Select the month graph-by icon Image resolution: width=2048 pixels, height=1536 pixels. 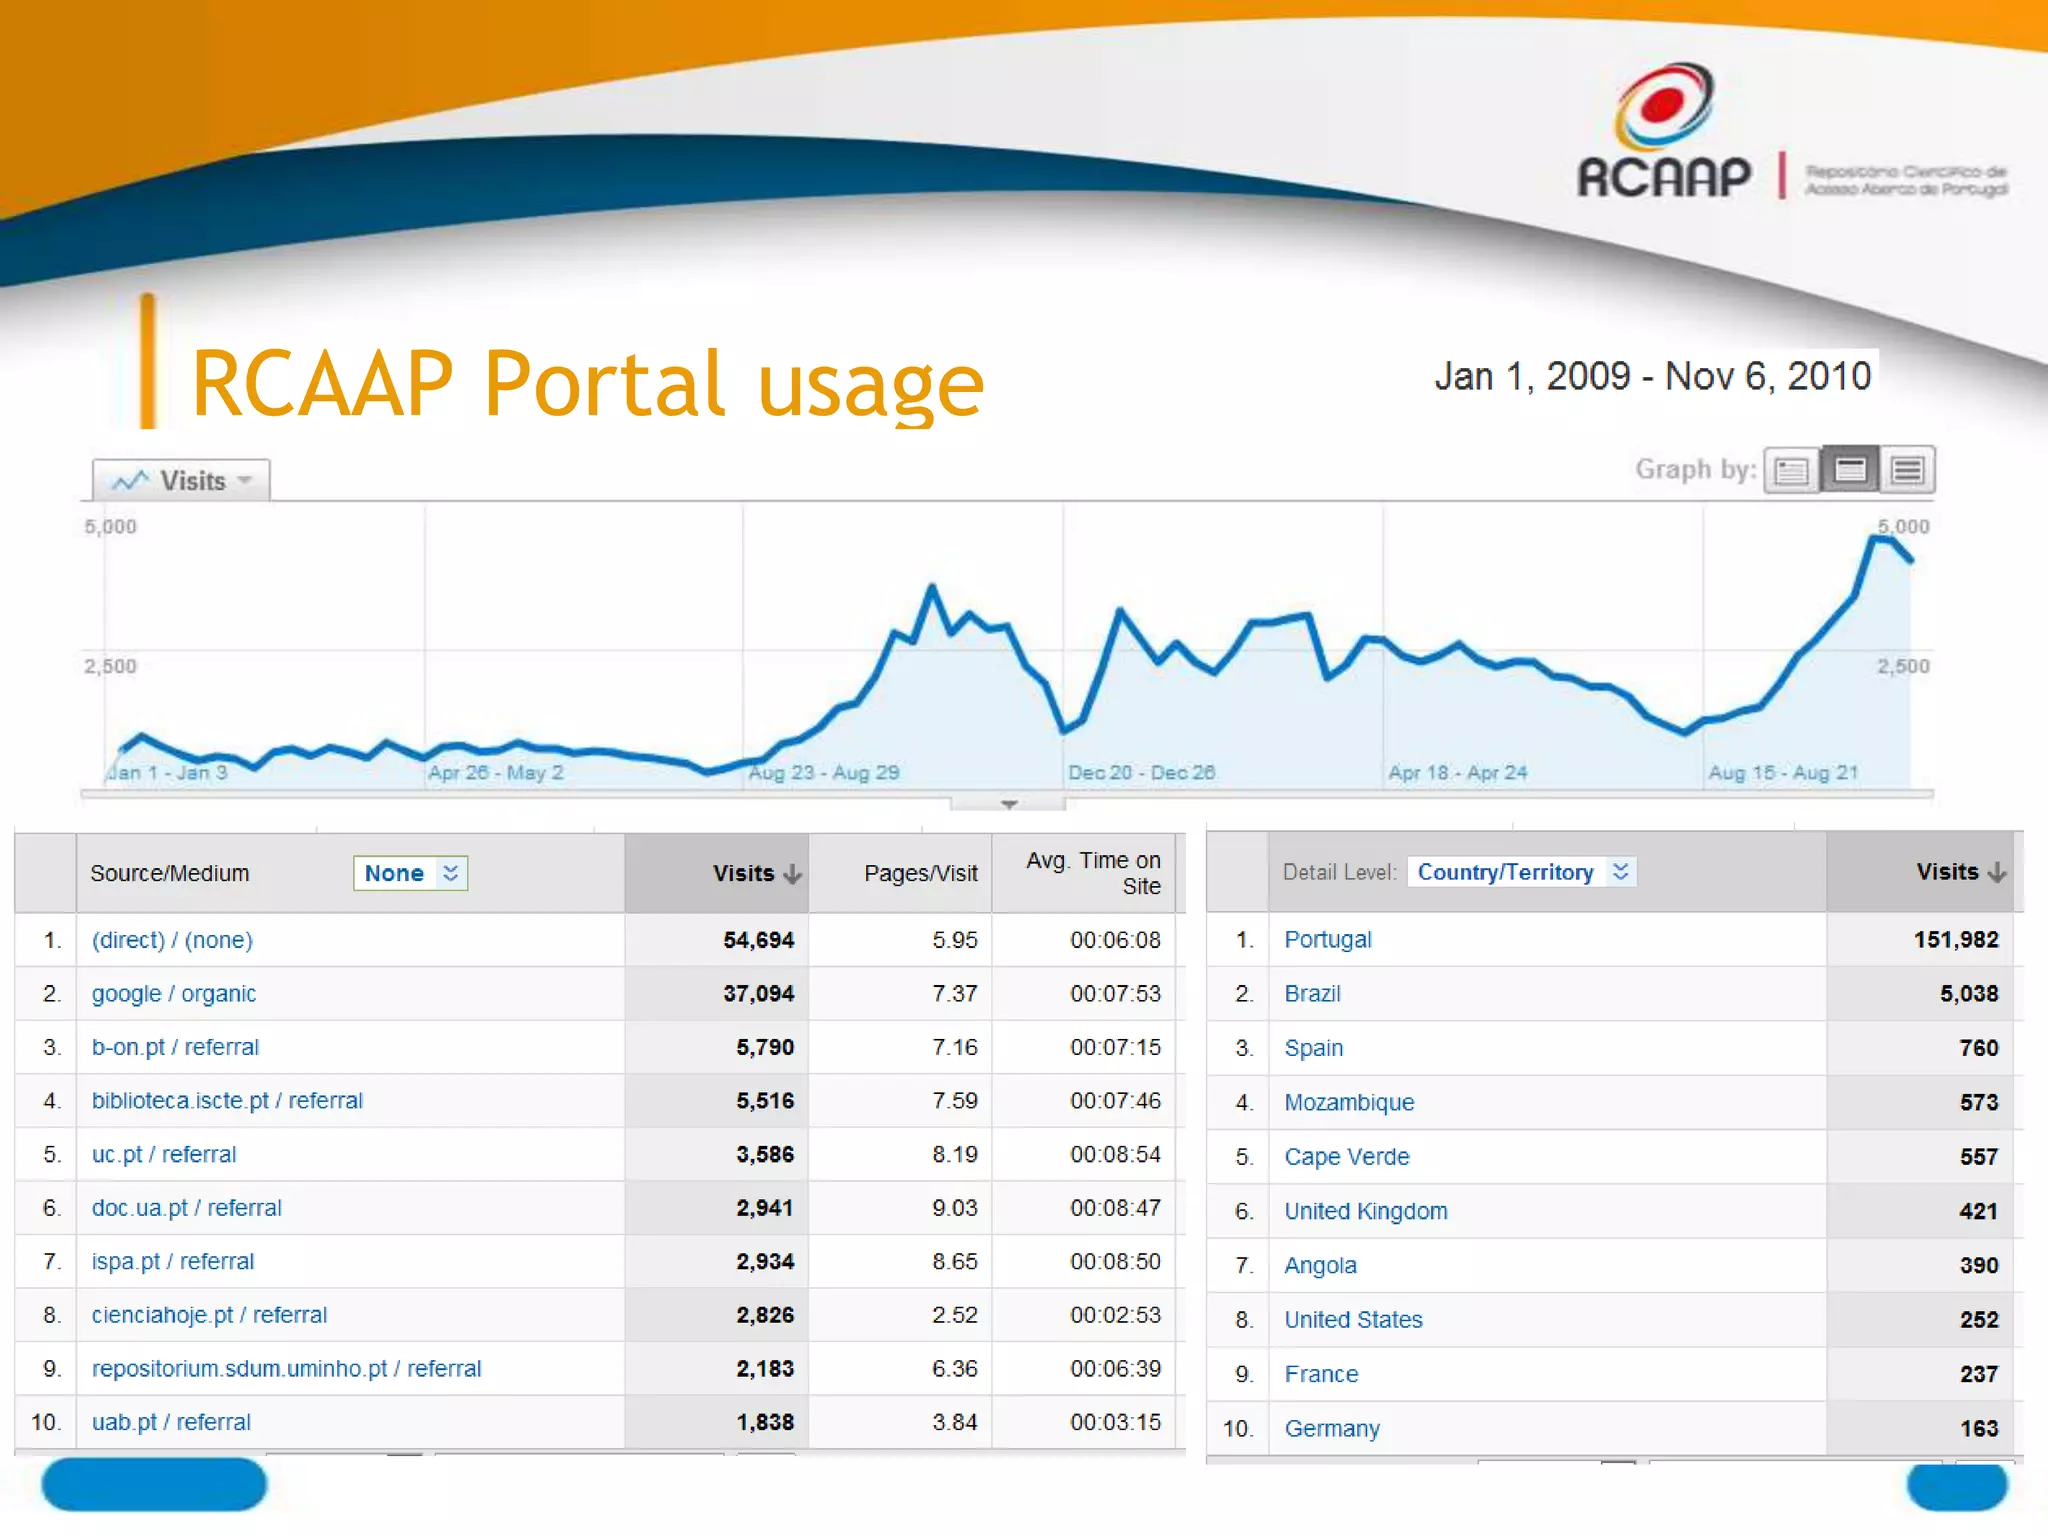point(1907,470)
